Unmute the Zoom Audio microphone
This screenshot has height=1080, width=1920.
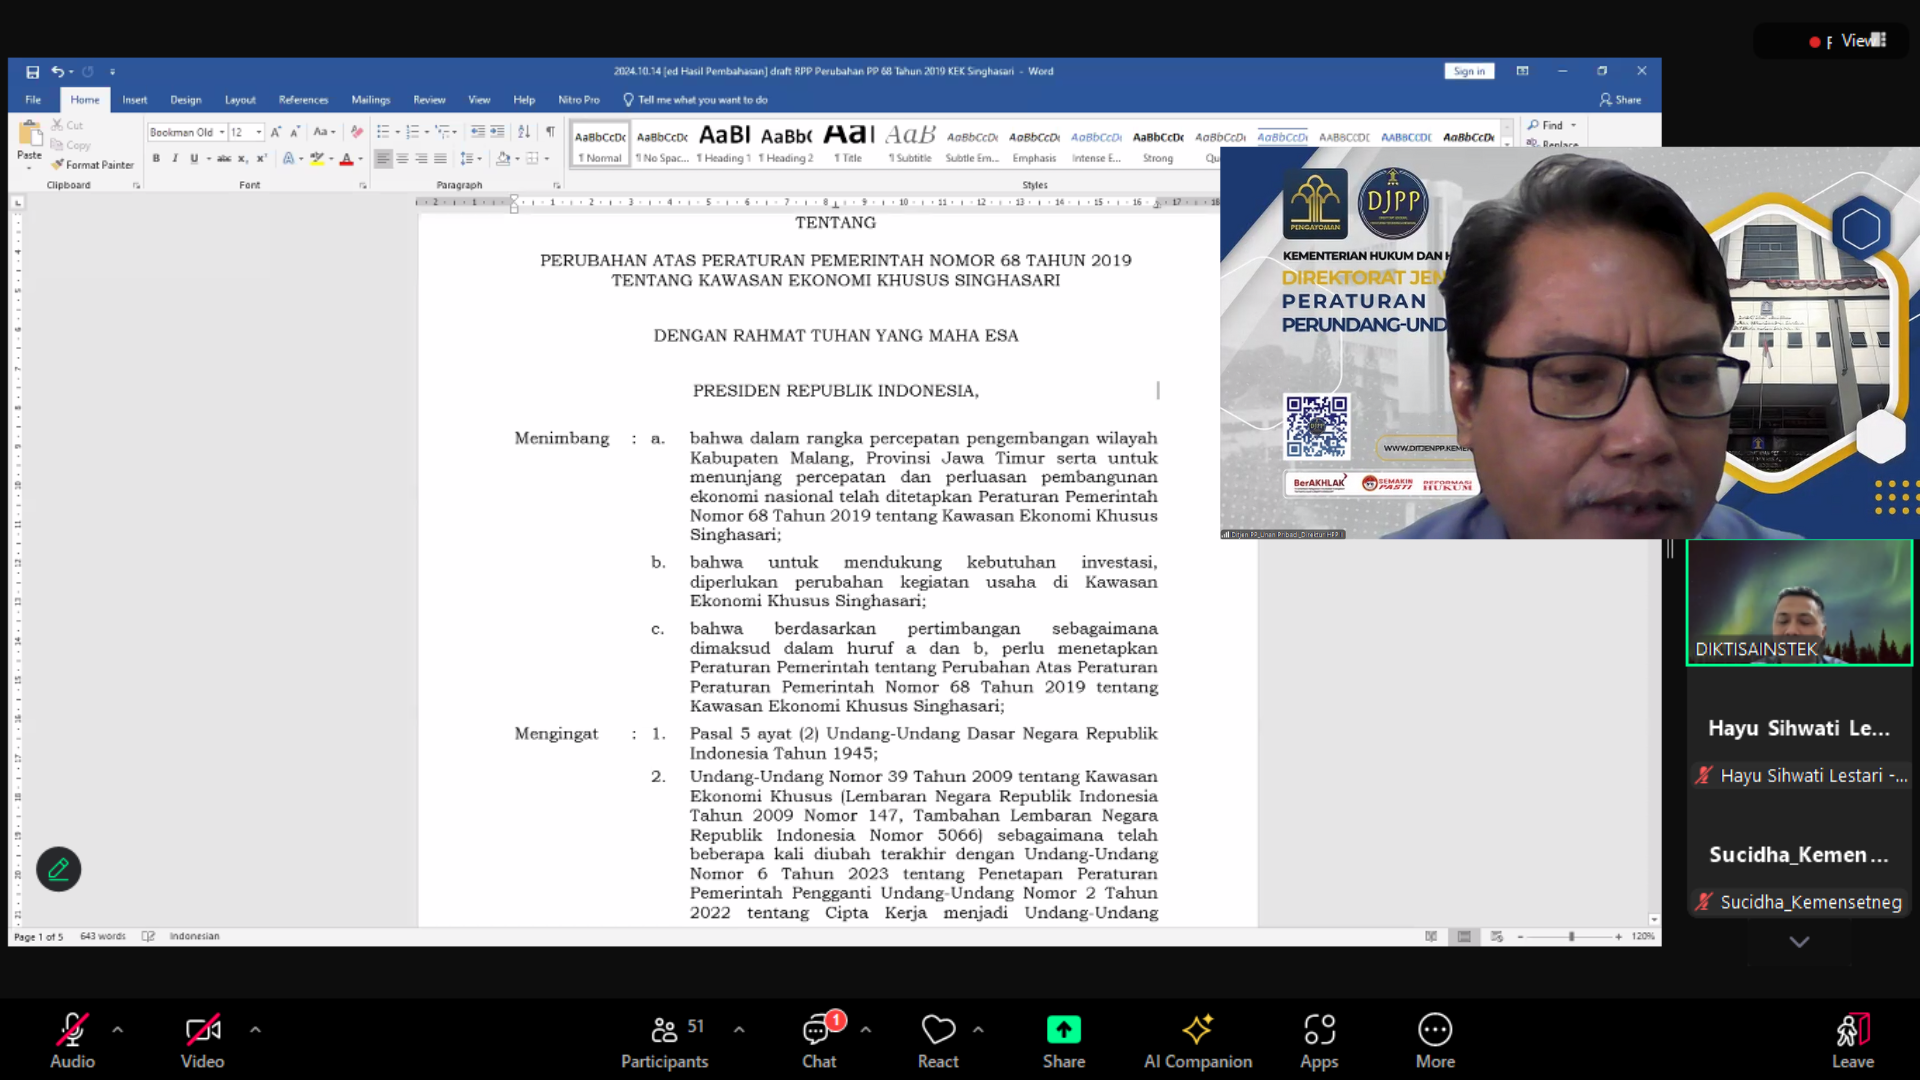pos(72,1041)
